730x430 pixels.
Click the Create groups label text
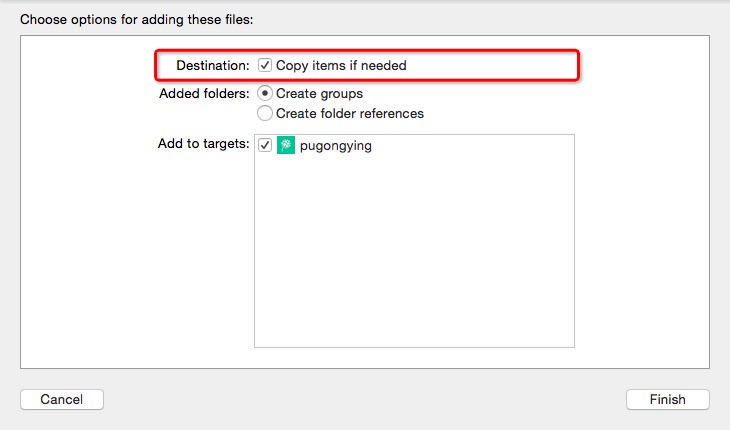tap(319, 93)
